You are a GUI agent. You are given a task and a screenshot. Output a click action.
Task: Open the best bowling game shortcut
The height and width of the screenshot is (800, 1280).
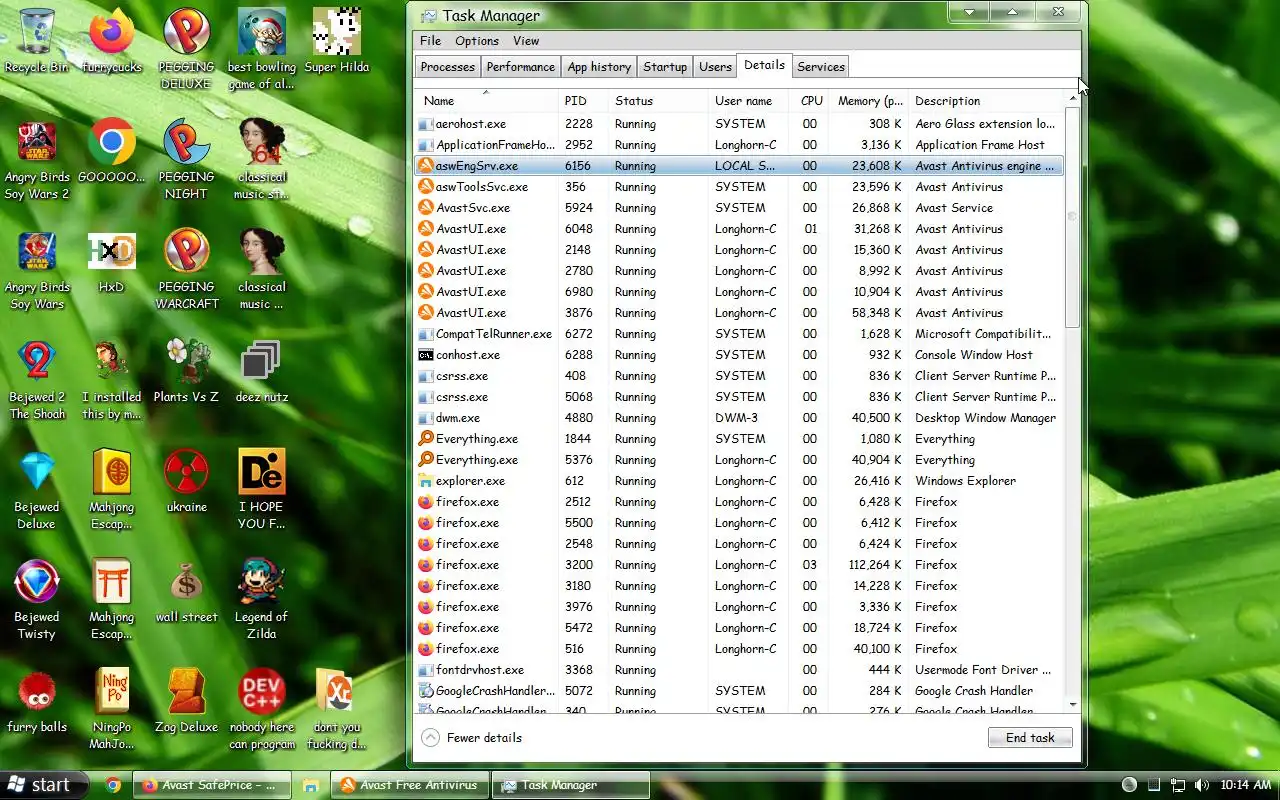(261, 49)
